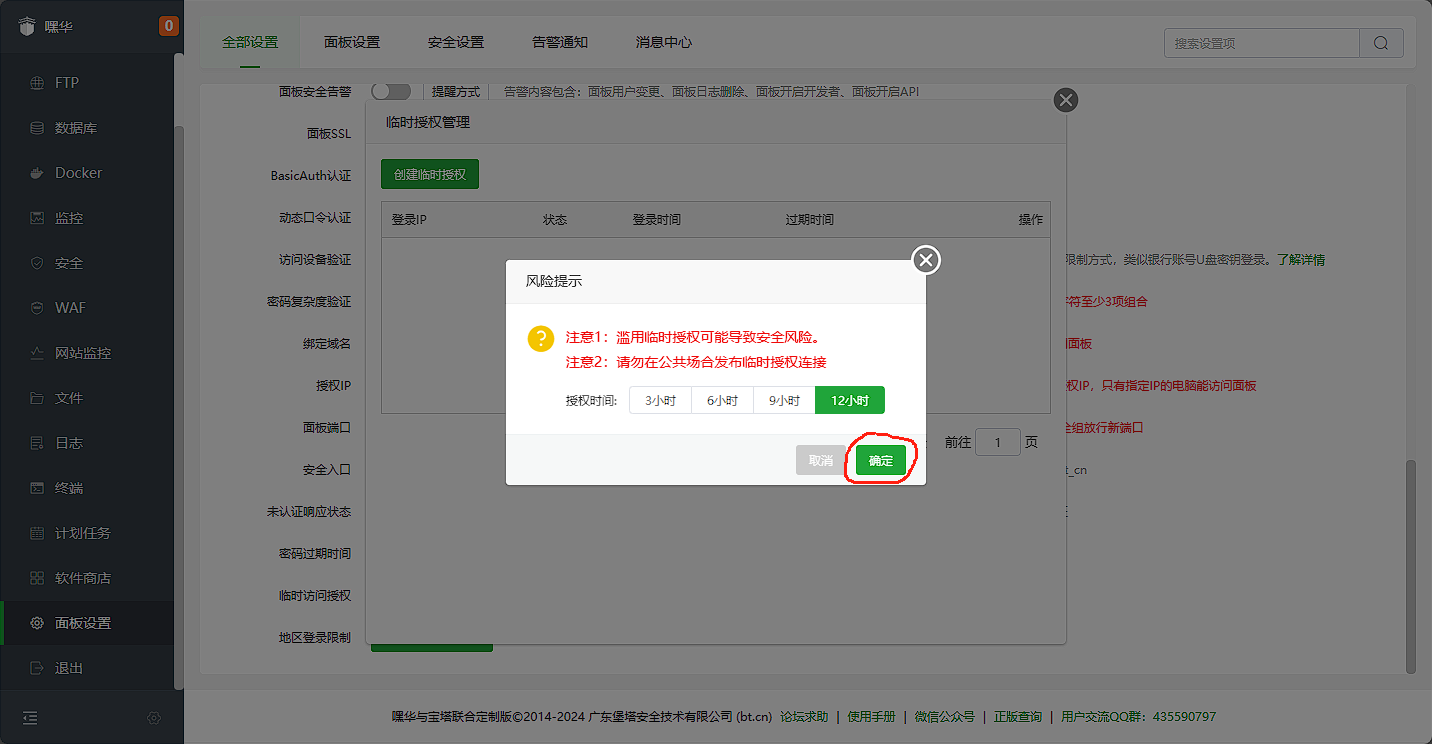This screenshot has width=1432, height=744.
Task: Open the 正版查询 footer link
Action: pyautogui.click(x=1018, y=717)
